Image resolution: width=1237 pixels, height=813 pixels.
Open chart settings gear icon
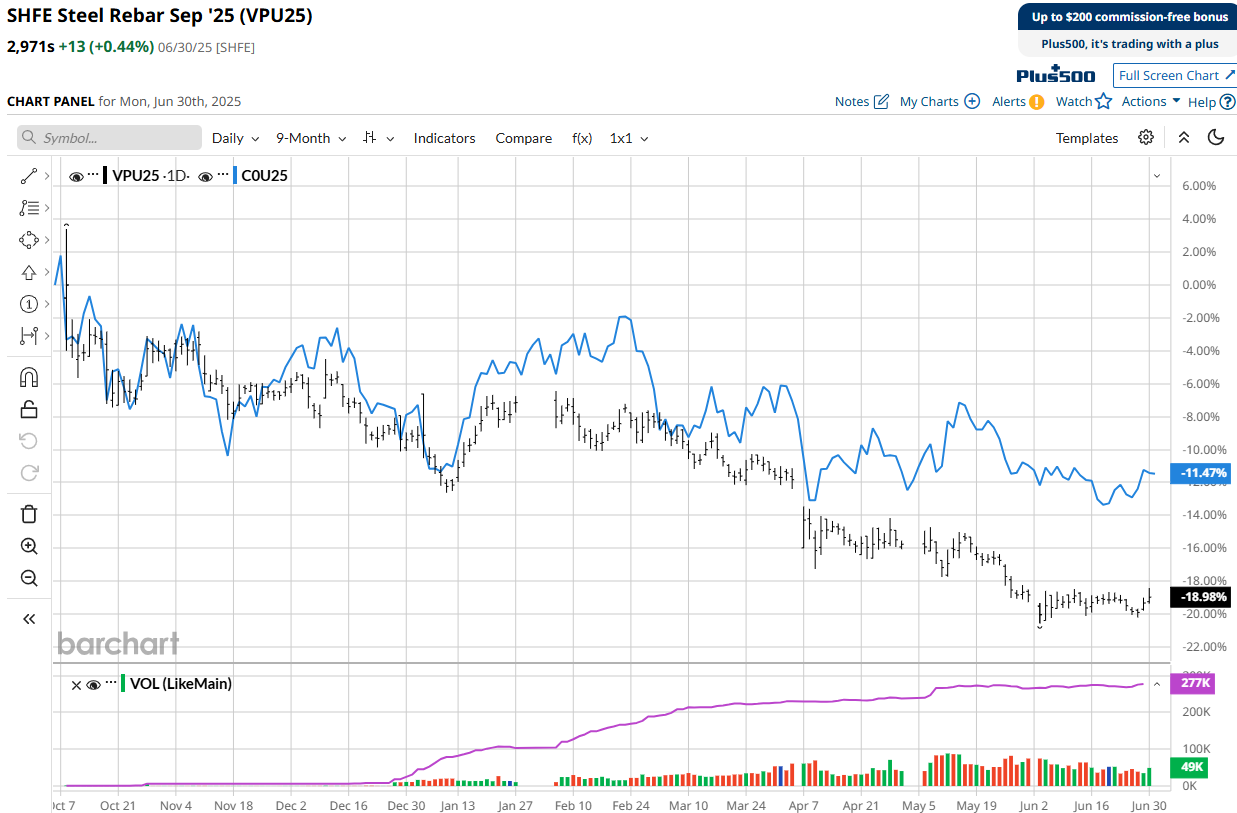[x=1146, y=138]
